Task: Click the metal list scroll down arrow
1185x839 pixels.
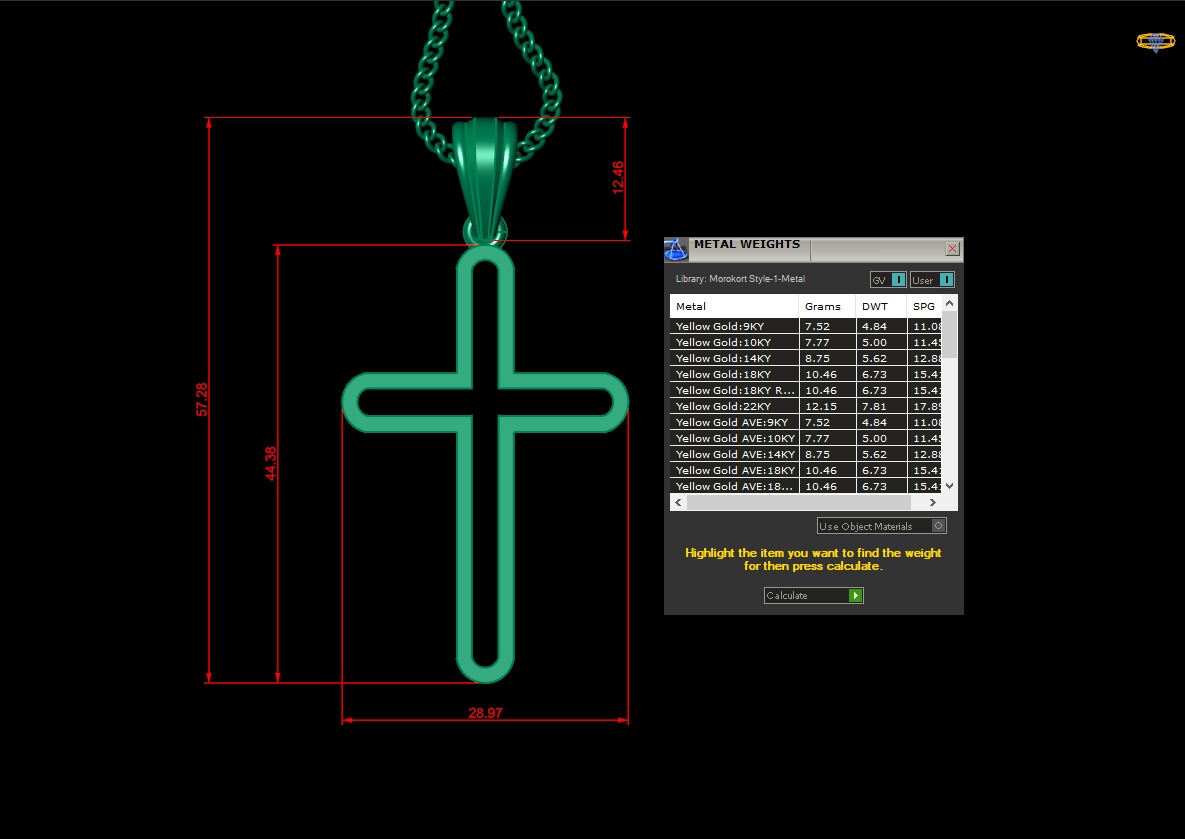Action: click(950, 486)
